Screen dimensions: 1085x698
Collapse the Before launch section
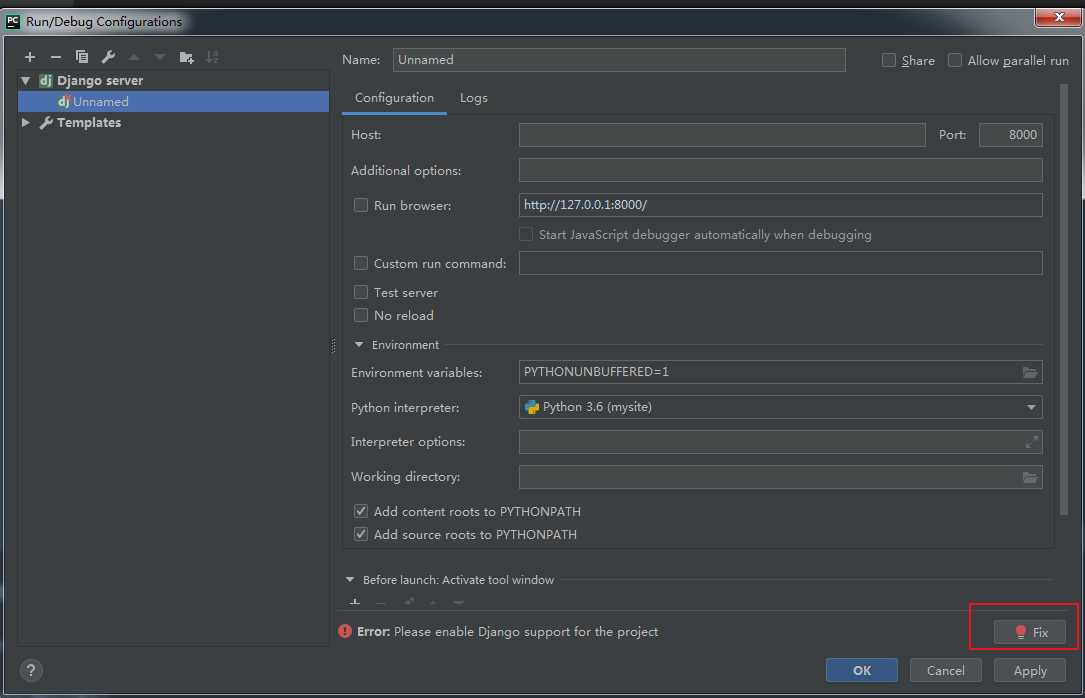tap(349, 580)
